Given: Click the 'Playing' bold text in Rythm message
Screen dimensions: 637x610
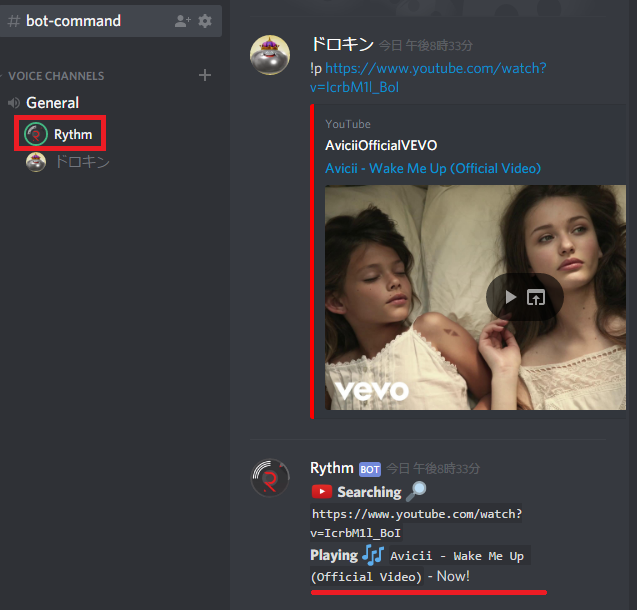Looking at the screenshot, I should (334, 555).
